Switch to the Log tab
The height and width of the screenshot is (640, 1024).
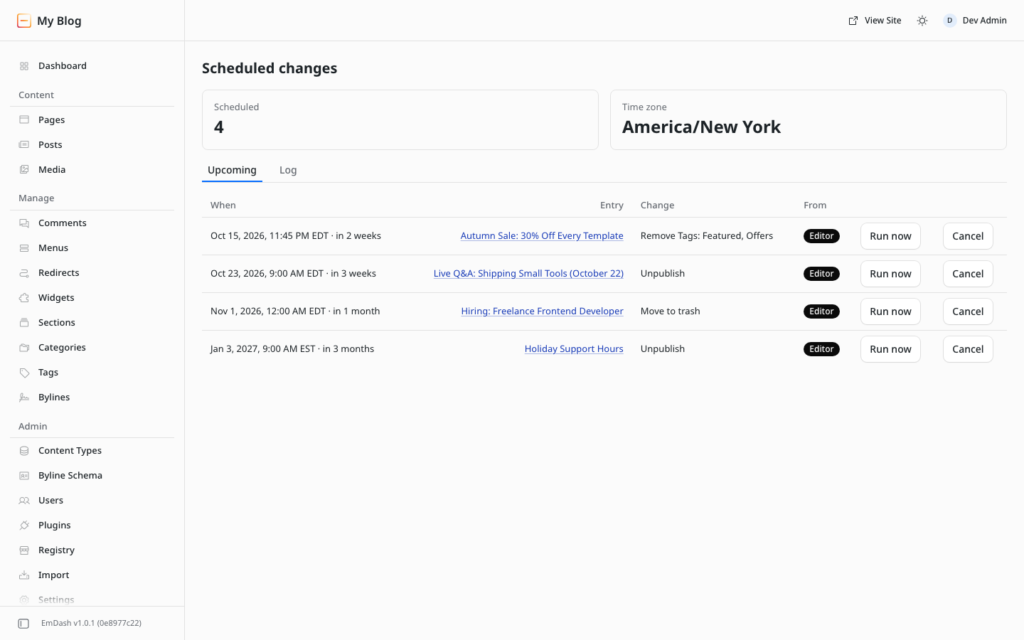click(x=288, y=170)
